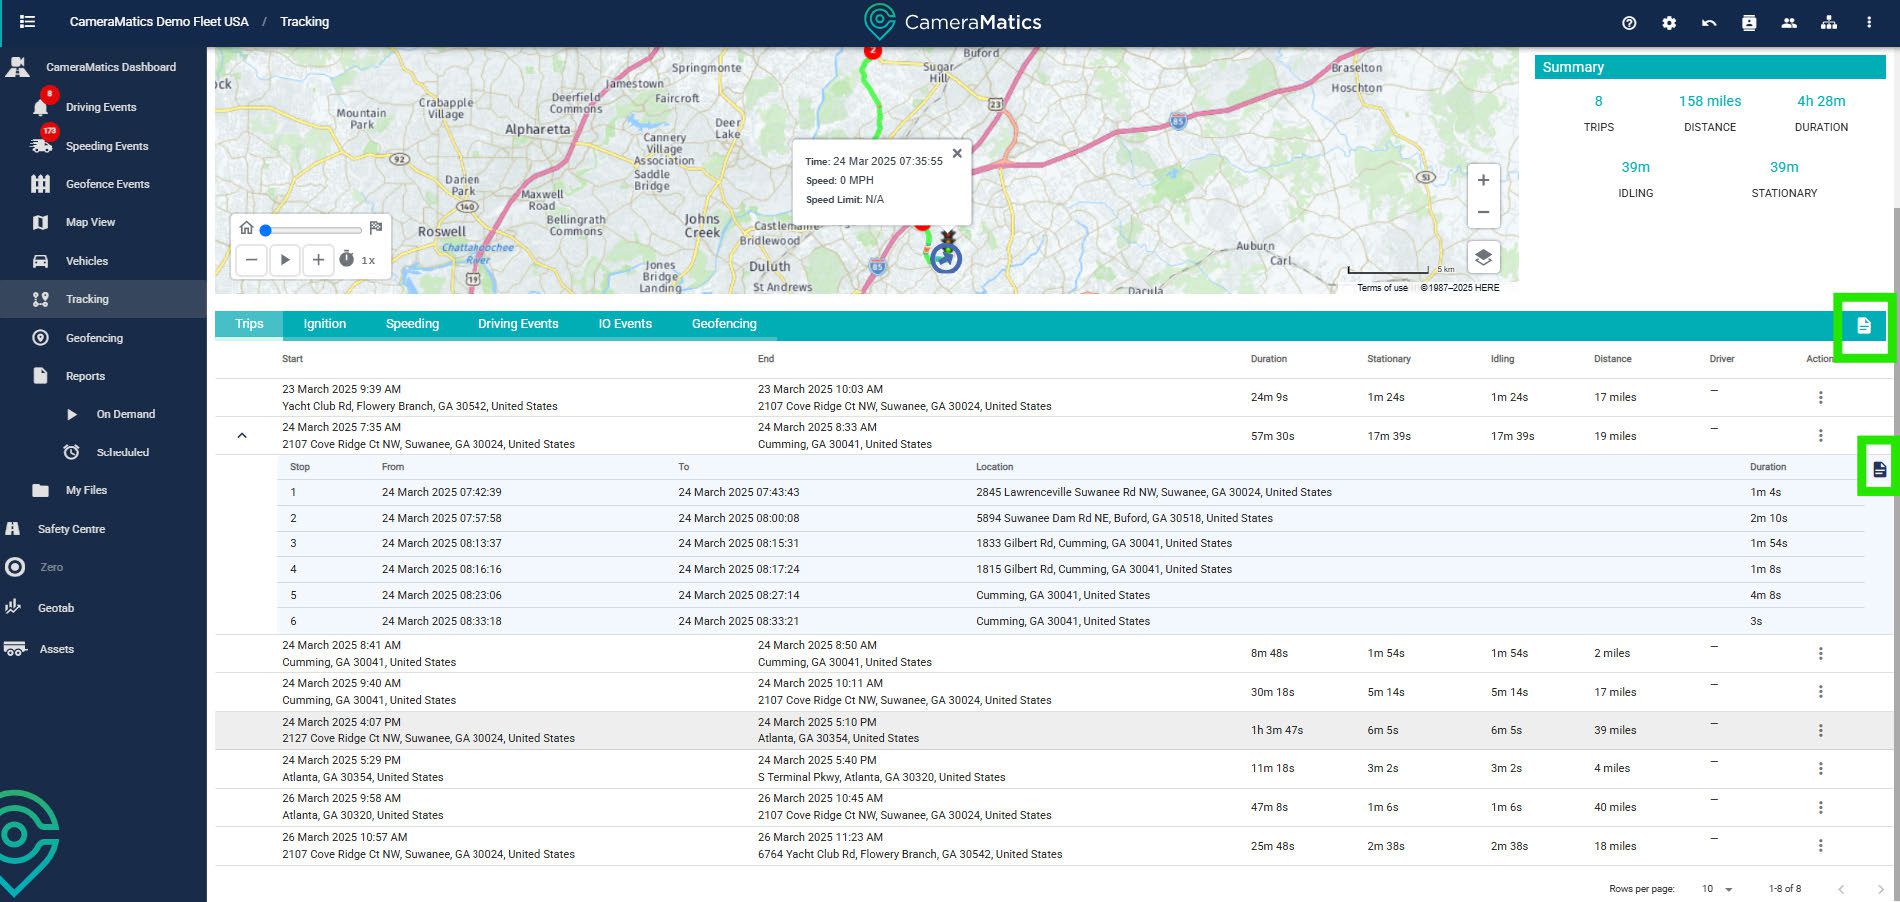Click the help question mark icon
The width and height of the screenshot is (1900, 902).
tap(1629, 22)
